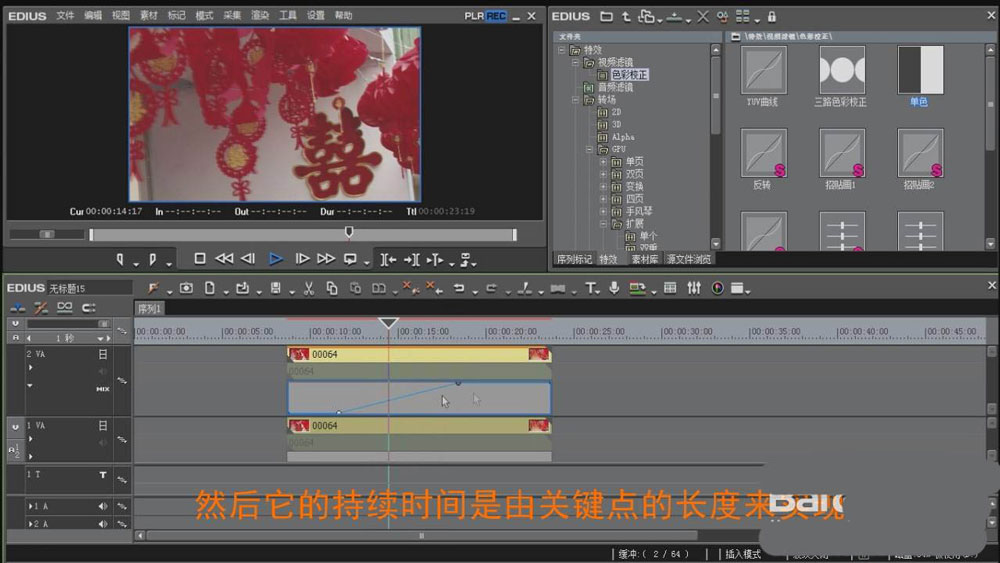Click the Undo arrow icon
This screenshot has height=563, width=1000.
(459, 288)
